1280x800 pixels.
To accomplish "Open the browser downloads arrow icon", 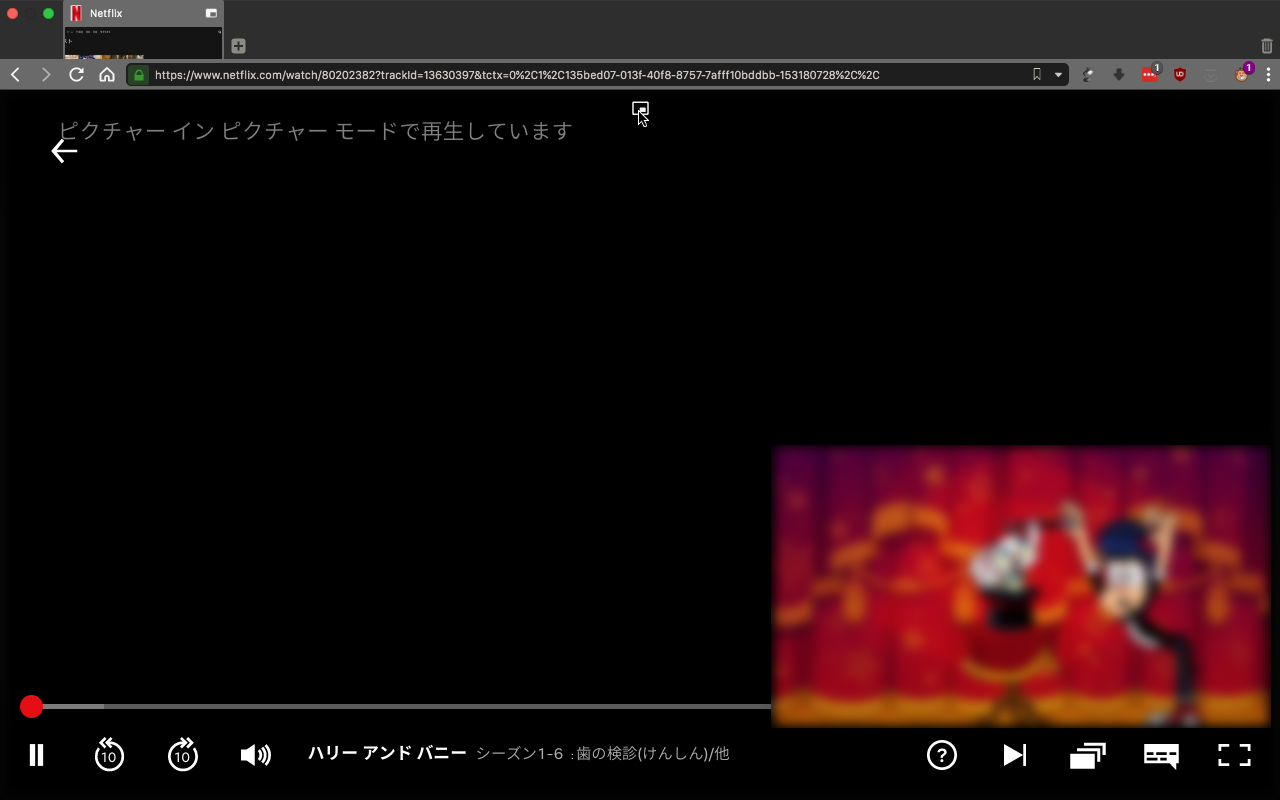I will (1118, 75).
